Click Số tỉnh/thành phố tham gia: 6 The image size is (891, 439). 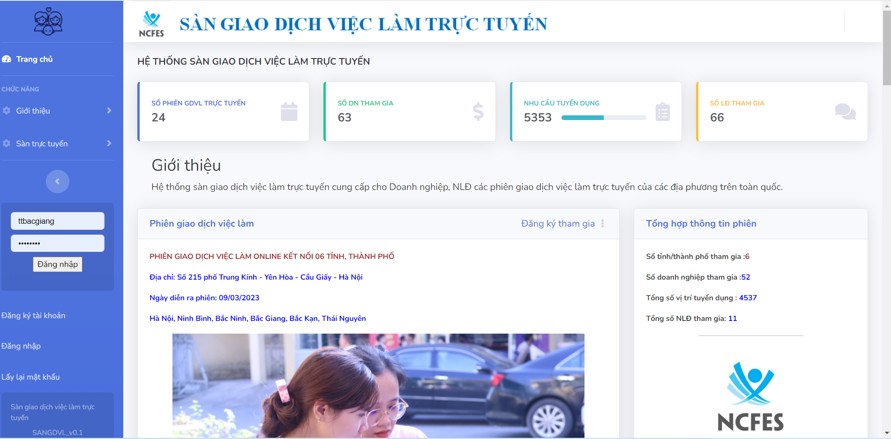point(698,256)
